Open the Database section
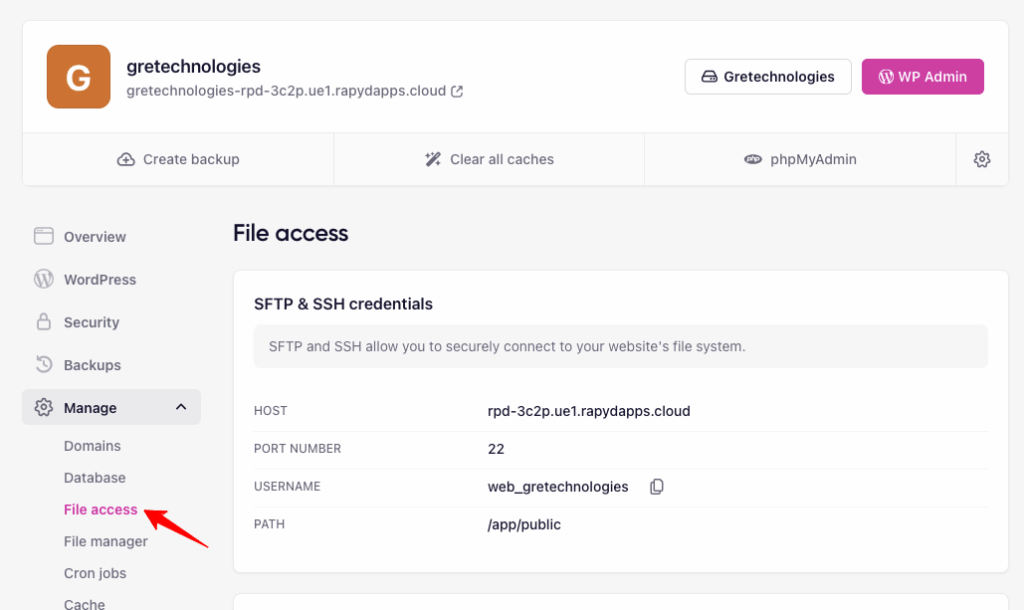Image resolution: width=1024 pixels, height=610 pixels. click(94, 478)
